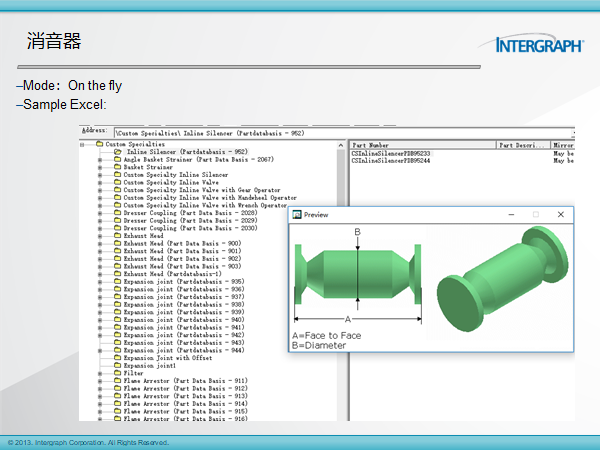Viewport: 600px width, 450px height.
Task: Expand Flame Arrestor 912 node
Action: click(100, 389)
